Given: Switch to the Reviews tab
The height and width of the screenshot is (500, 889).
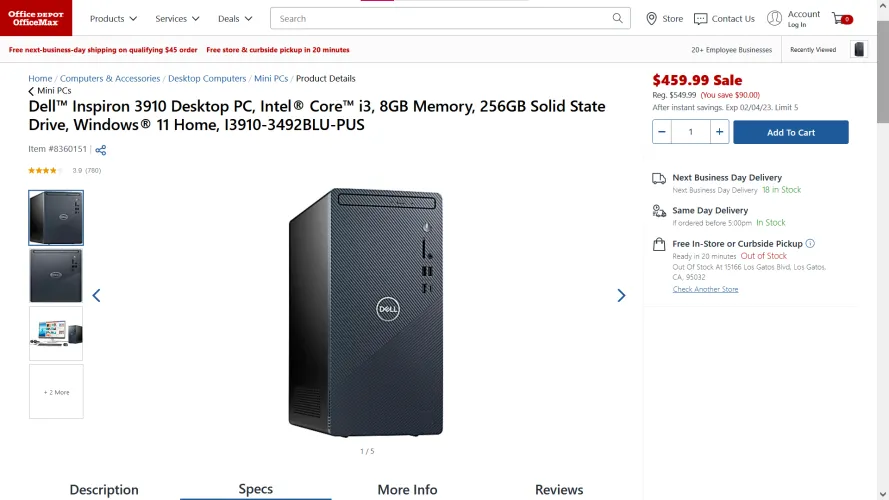Looking at the screenshot, I should pyautogui.click(x=559, y=489).
